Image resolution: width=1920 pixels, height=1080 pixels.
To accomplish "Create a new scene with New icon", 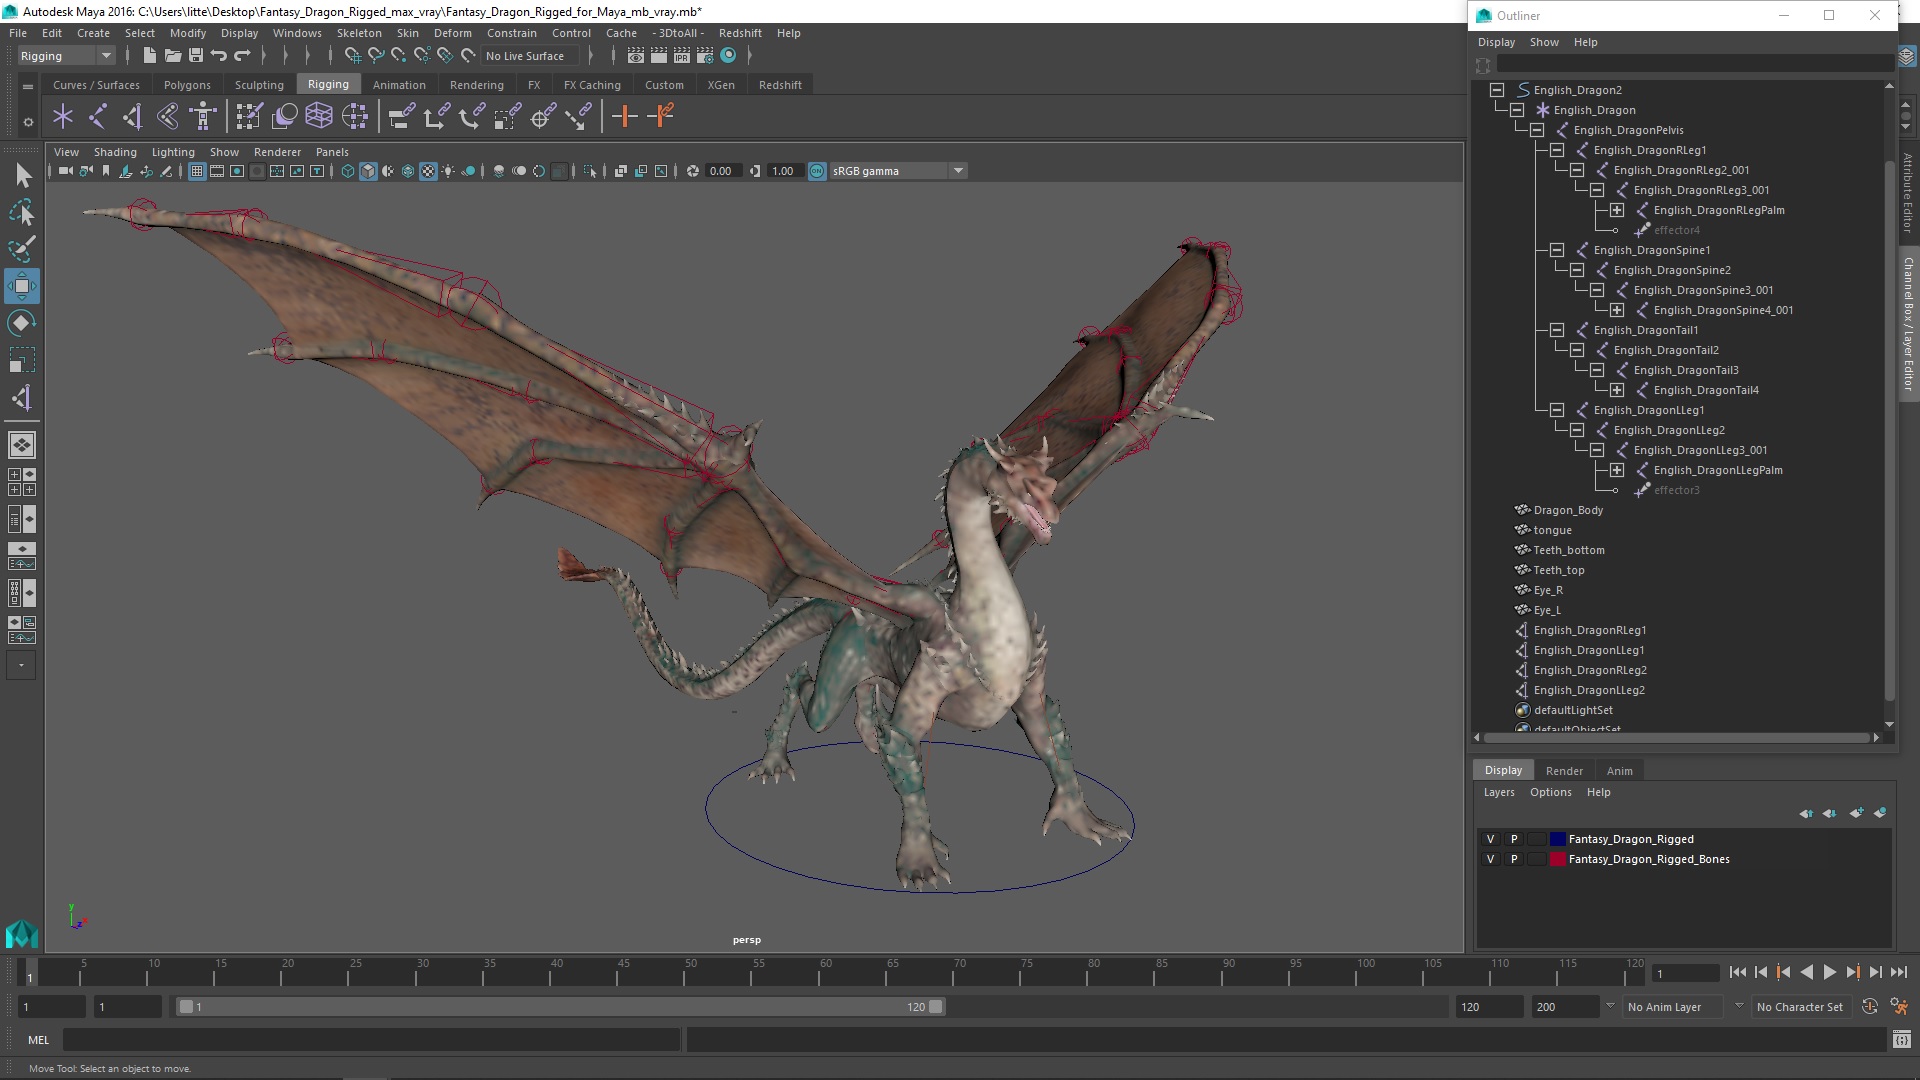I will pos(150,56).
